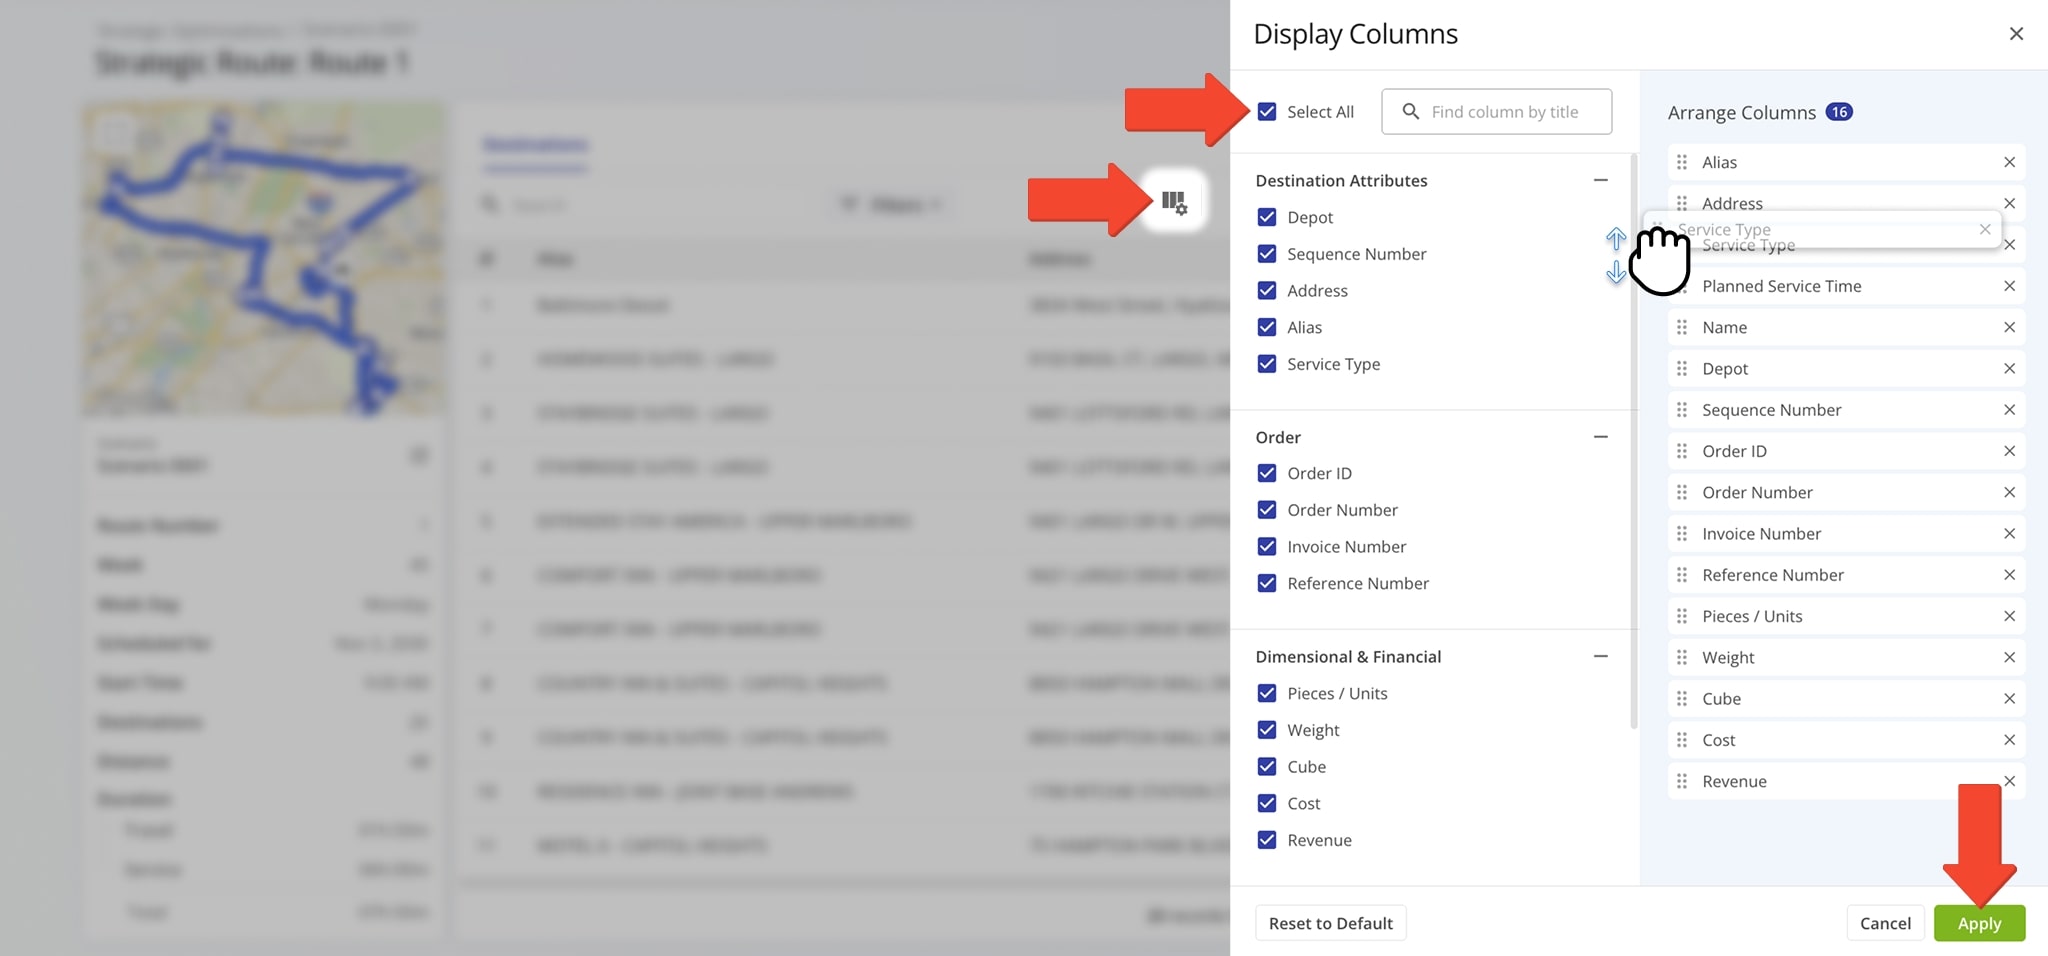The height and width of the screenshot is (956, 2048).
Task: Uncheck the Select All checkbox
Action: click(1266, 111)
